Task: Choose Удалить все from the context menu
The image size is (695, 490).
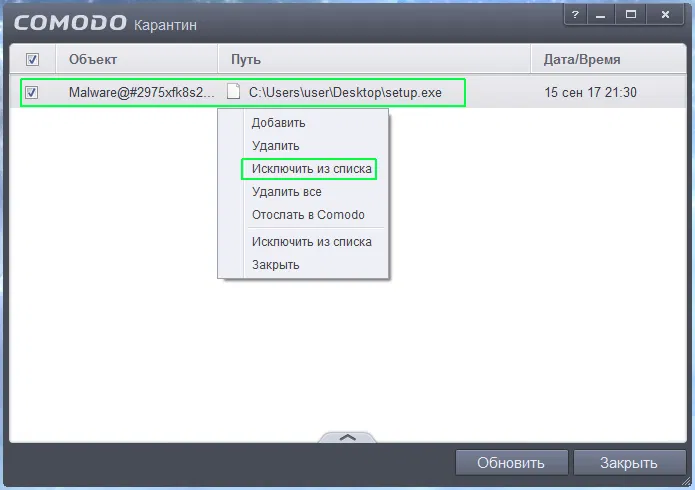Action: [x=286, y=192]
